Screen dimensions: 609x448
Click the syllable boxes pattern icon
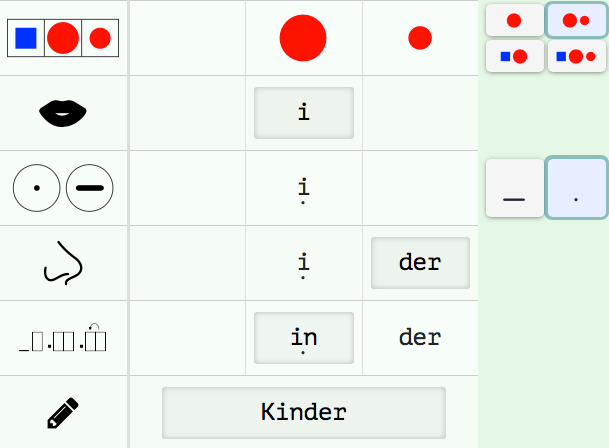(63, 338)
